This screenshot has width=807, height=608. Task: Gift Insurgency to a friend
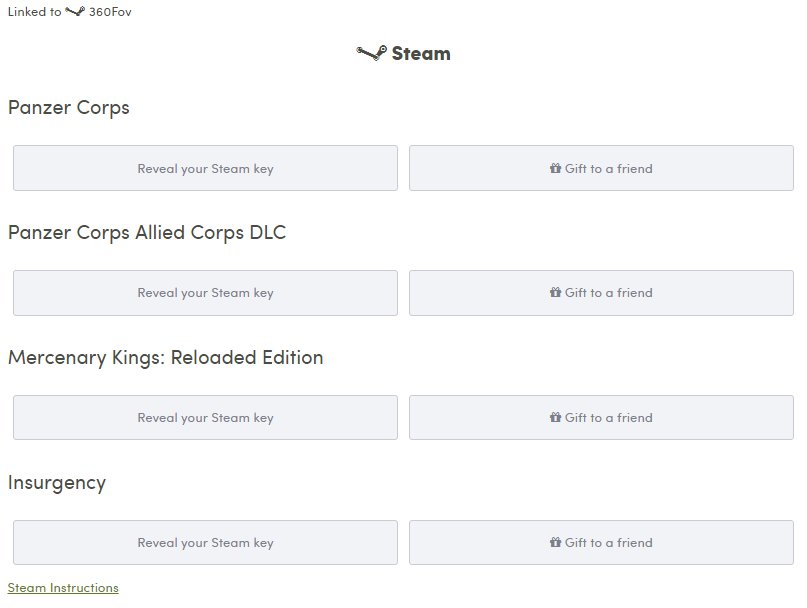click(601, 543)
